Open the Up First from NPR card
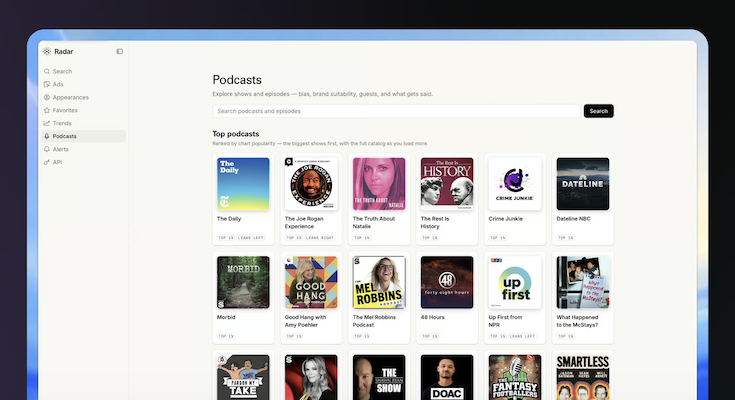Image resolution: width=735 pixels, height=400 pixels. (515, 297)
